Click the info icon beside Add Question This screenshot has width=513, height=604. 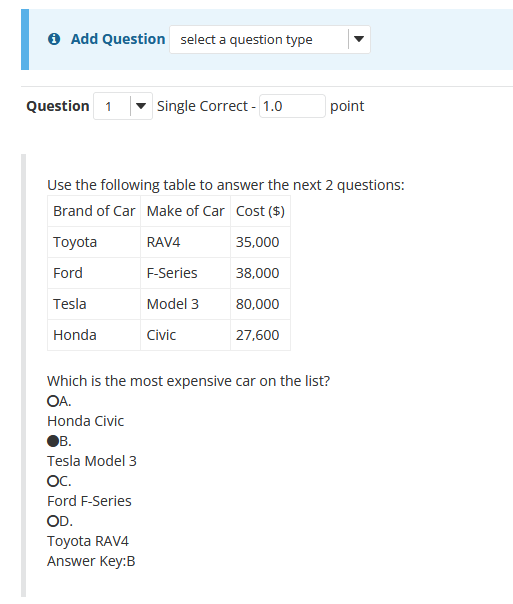pyautogui.click(x=54, y=39)
